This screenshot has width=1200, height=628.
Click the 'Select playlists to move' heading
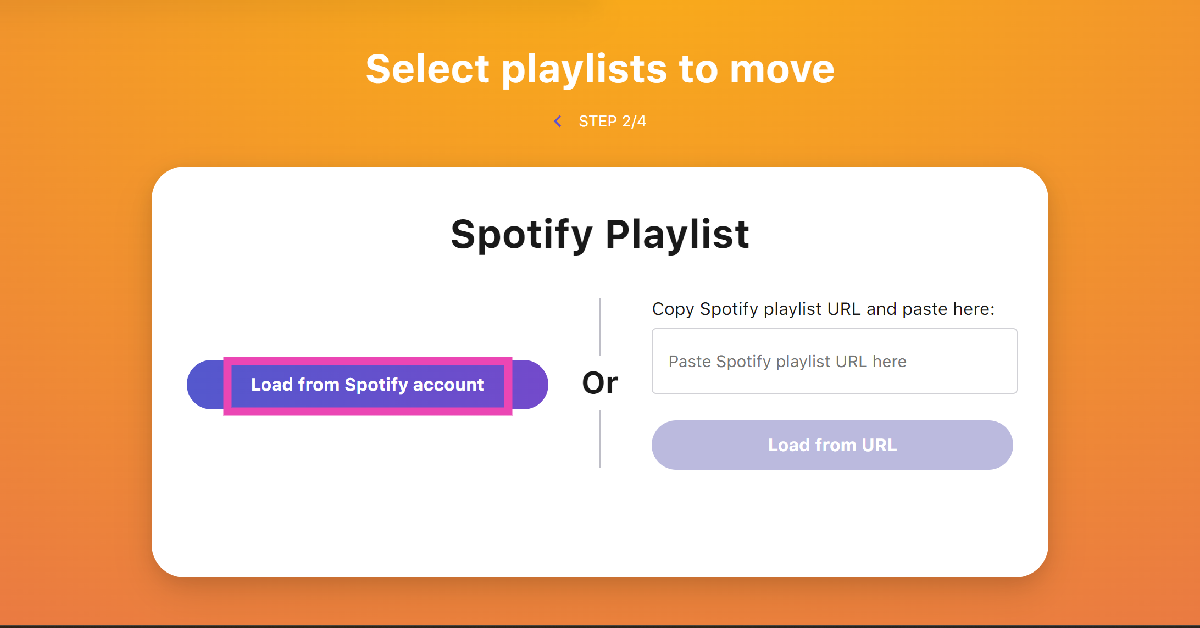pos(600,68)
